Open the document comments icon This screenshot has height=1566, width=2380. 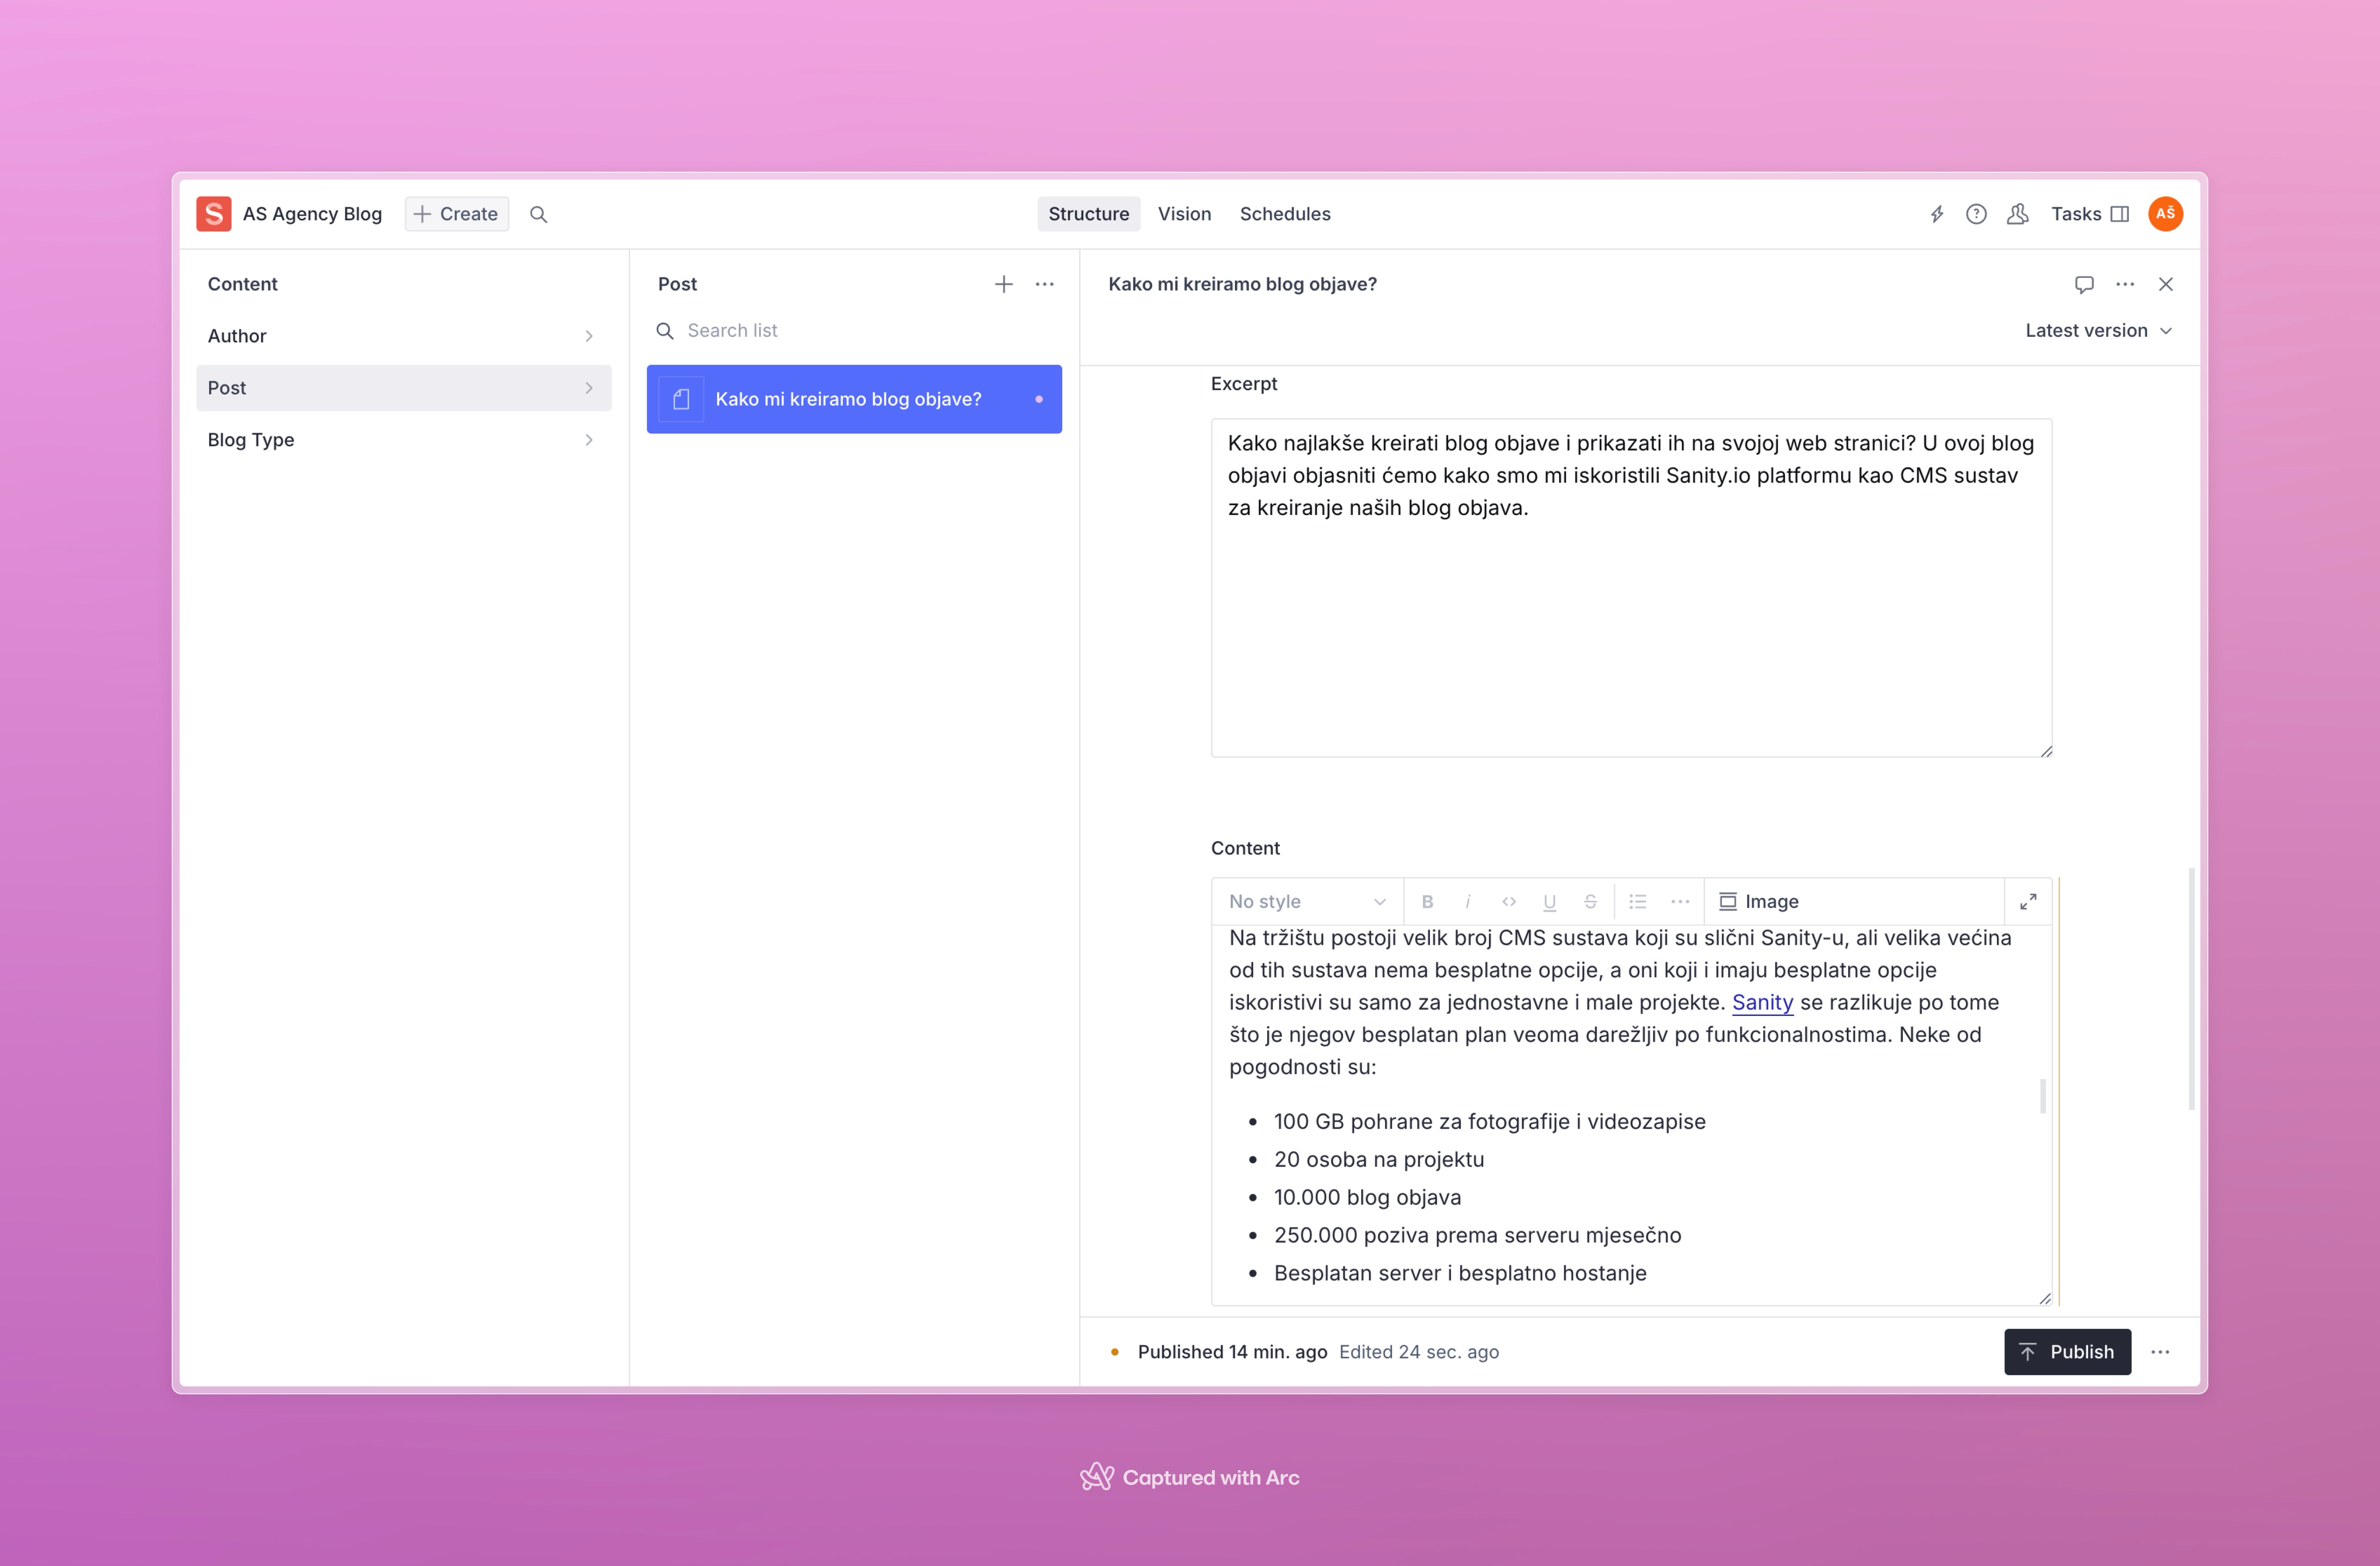pyautogui.click(x=2084, y=284)
